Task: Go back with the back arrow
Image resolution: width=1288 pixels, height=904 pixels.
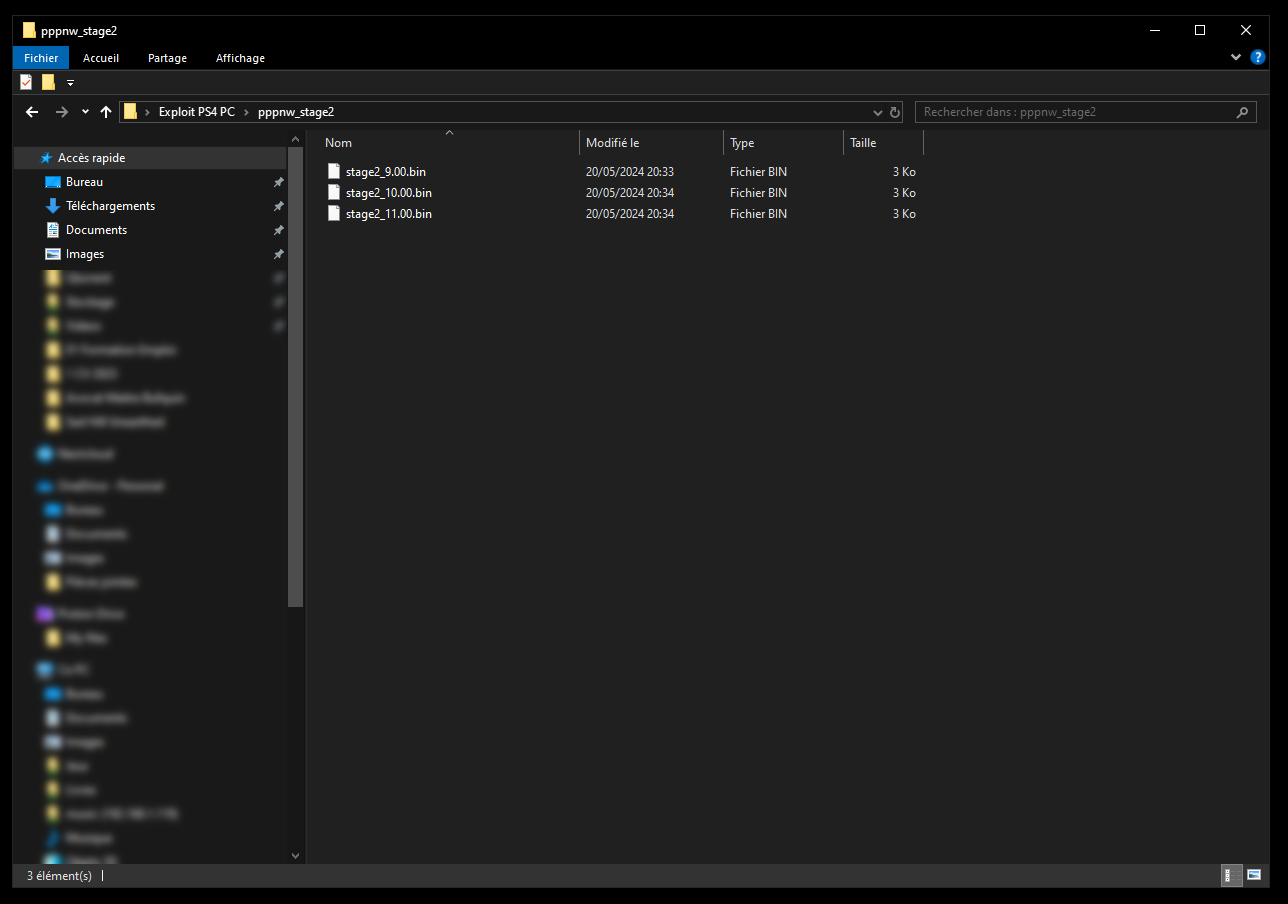Action: click(x=32, y=112)
